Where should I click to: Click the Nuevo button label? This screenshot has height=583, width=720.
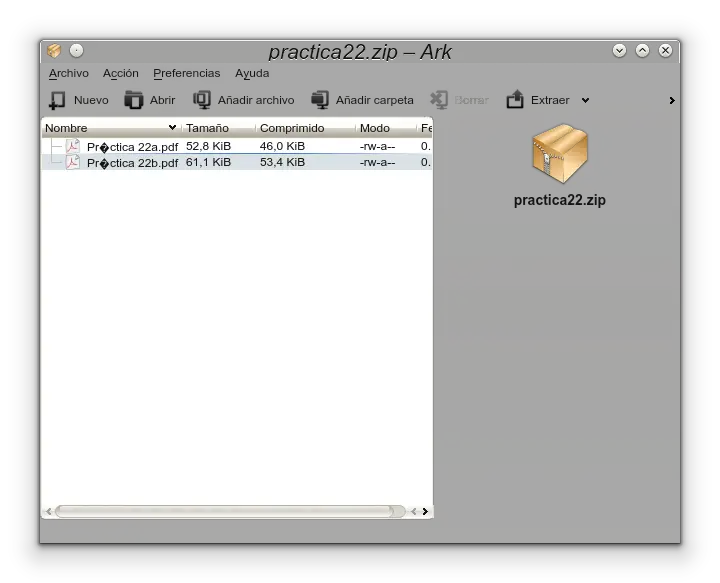pos(91,100)
